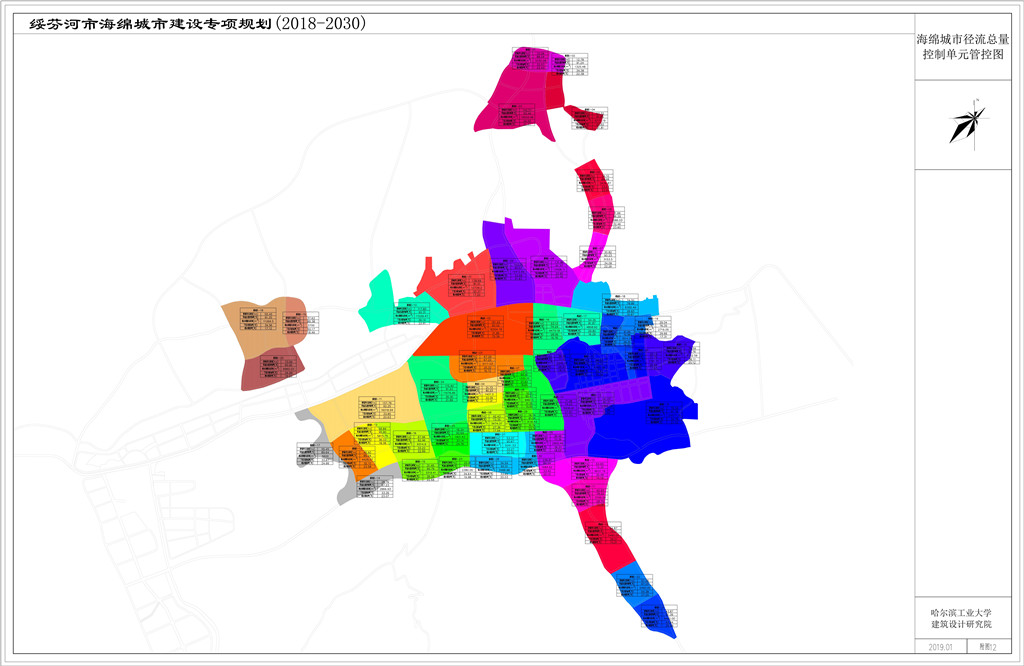1024x666 pixels.
Task: Click the map title 绥芬河市海绵城市建设专项规划
Action: 151,24
